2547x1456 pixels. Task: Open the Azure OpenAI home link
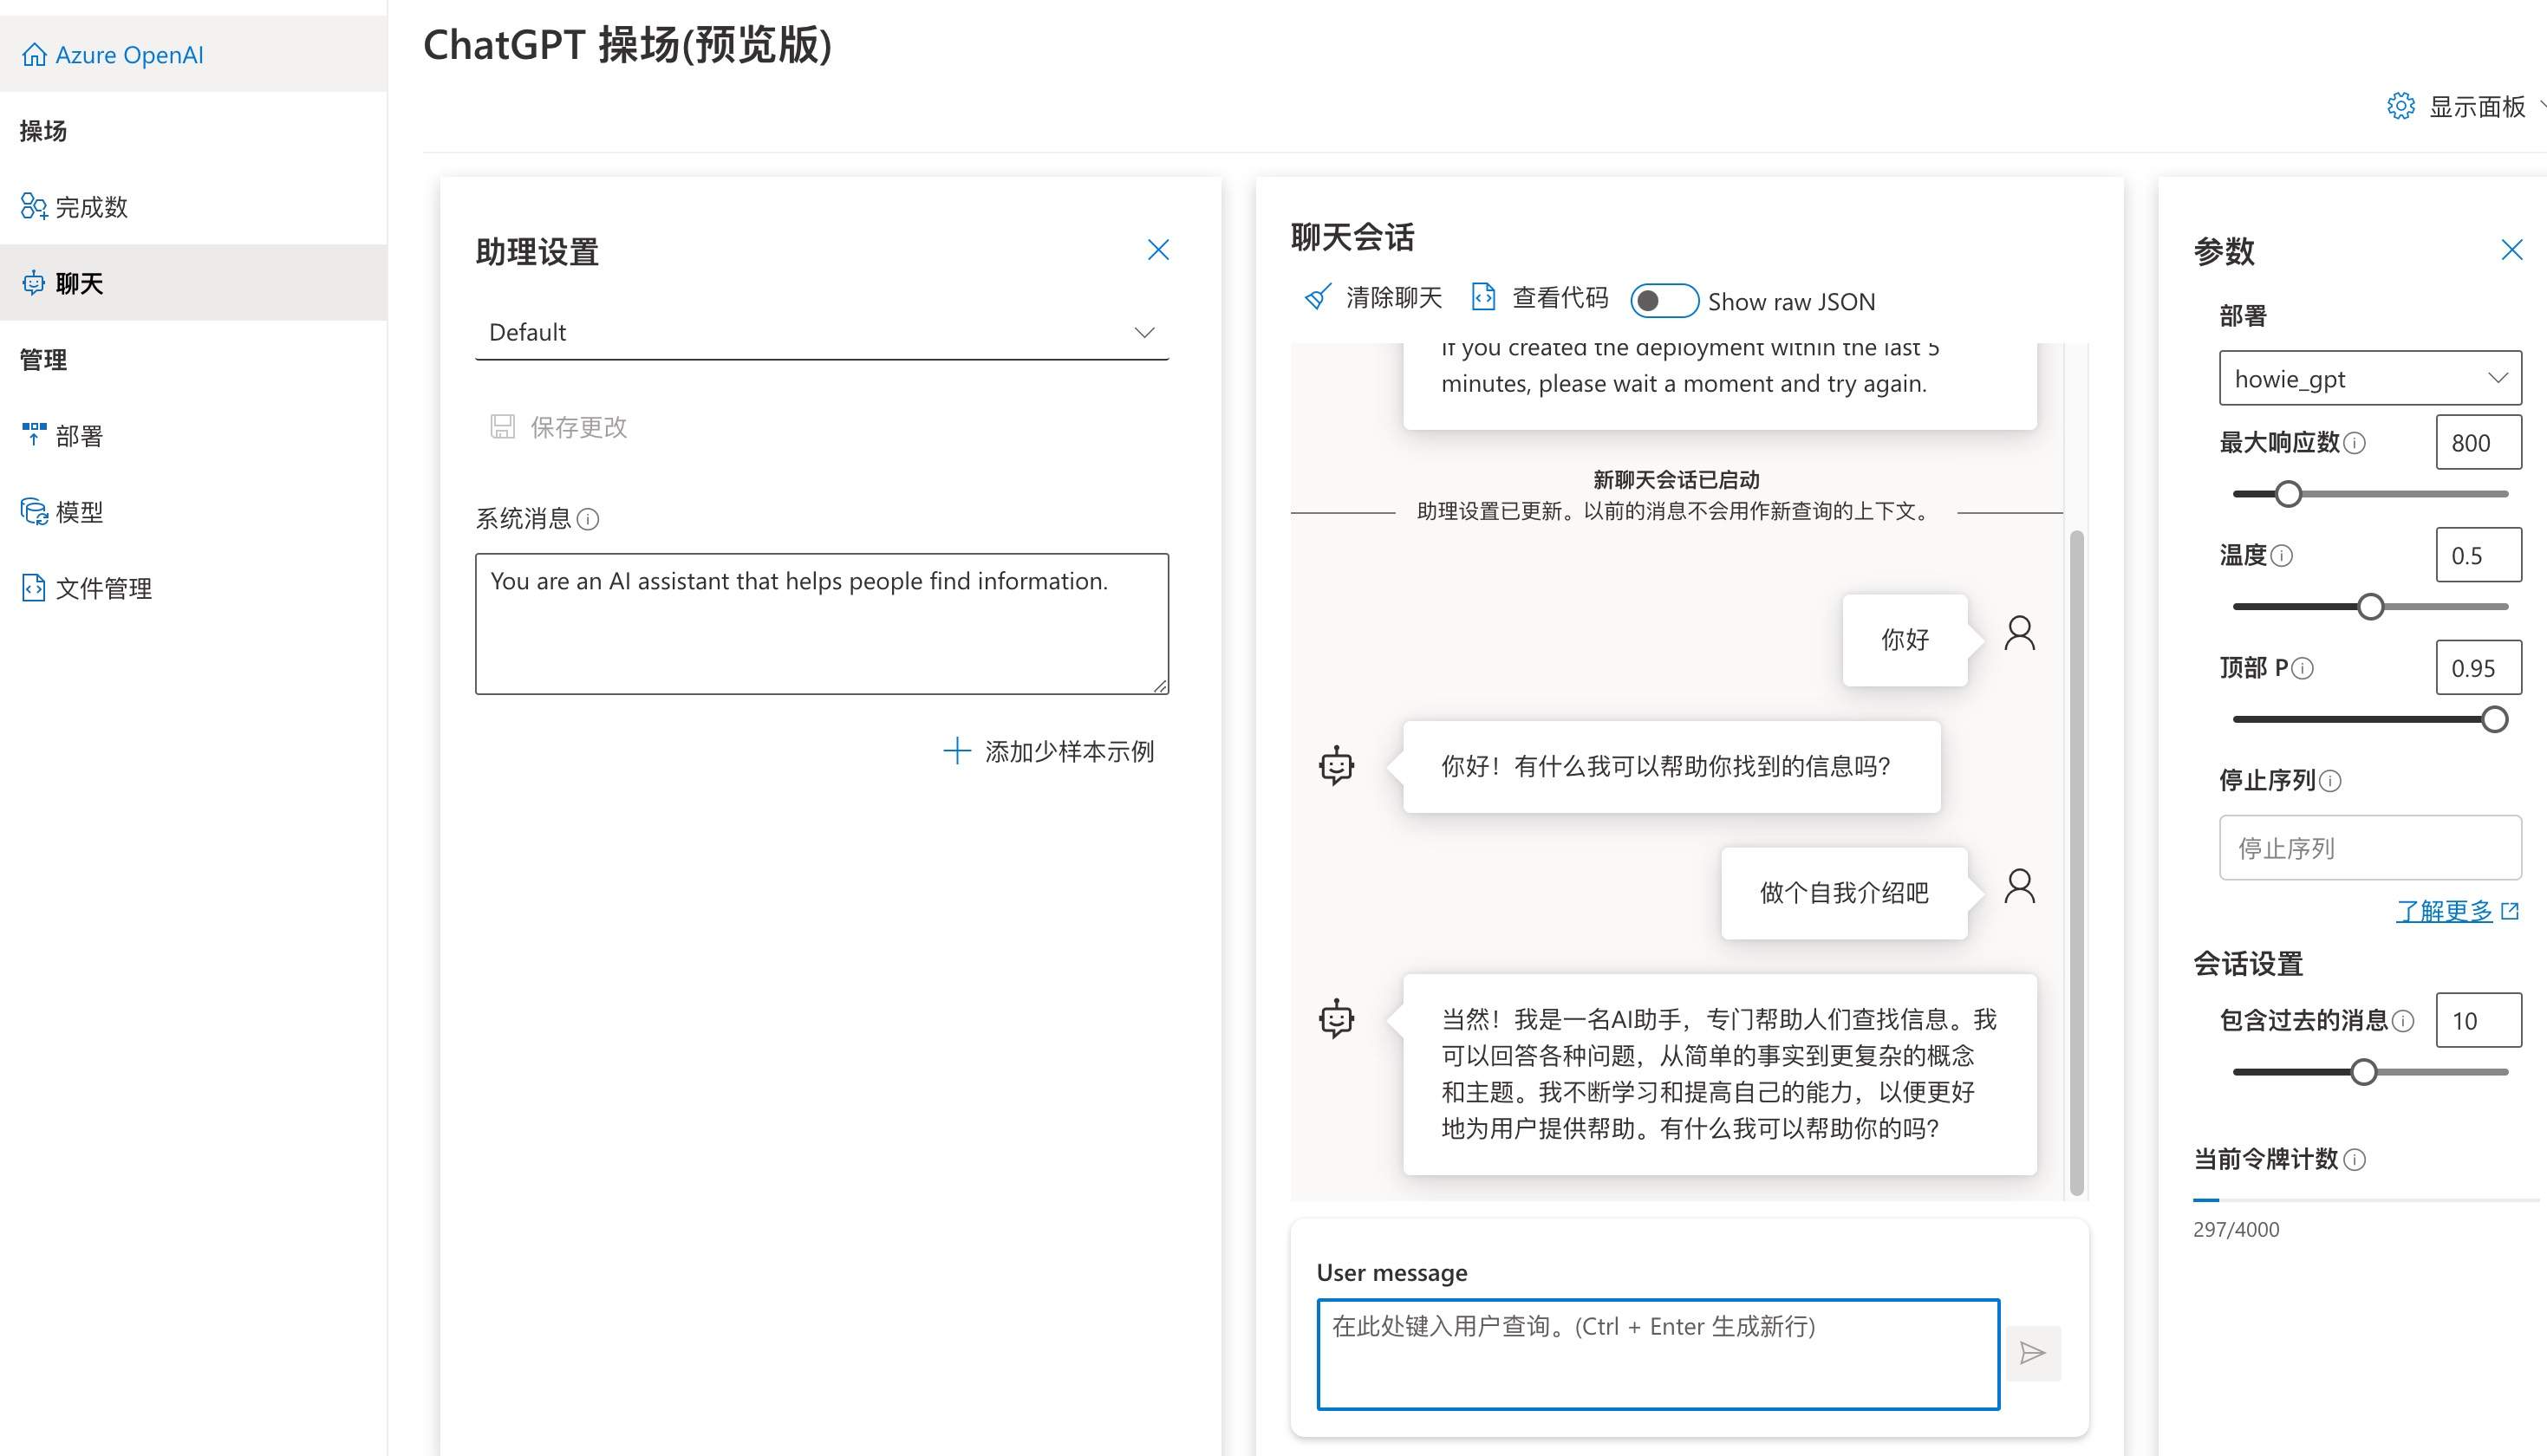click(112, 55)
